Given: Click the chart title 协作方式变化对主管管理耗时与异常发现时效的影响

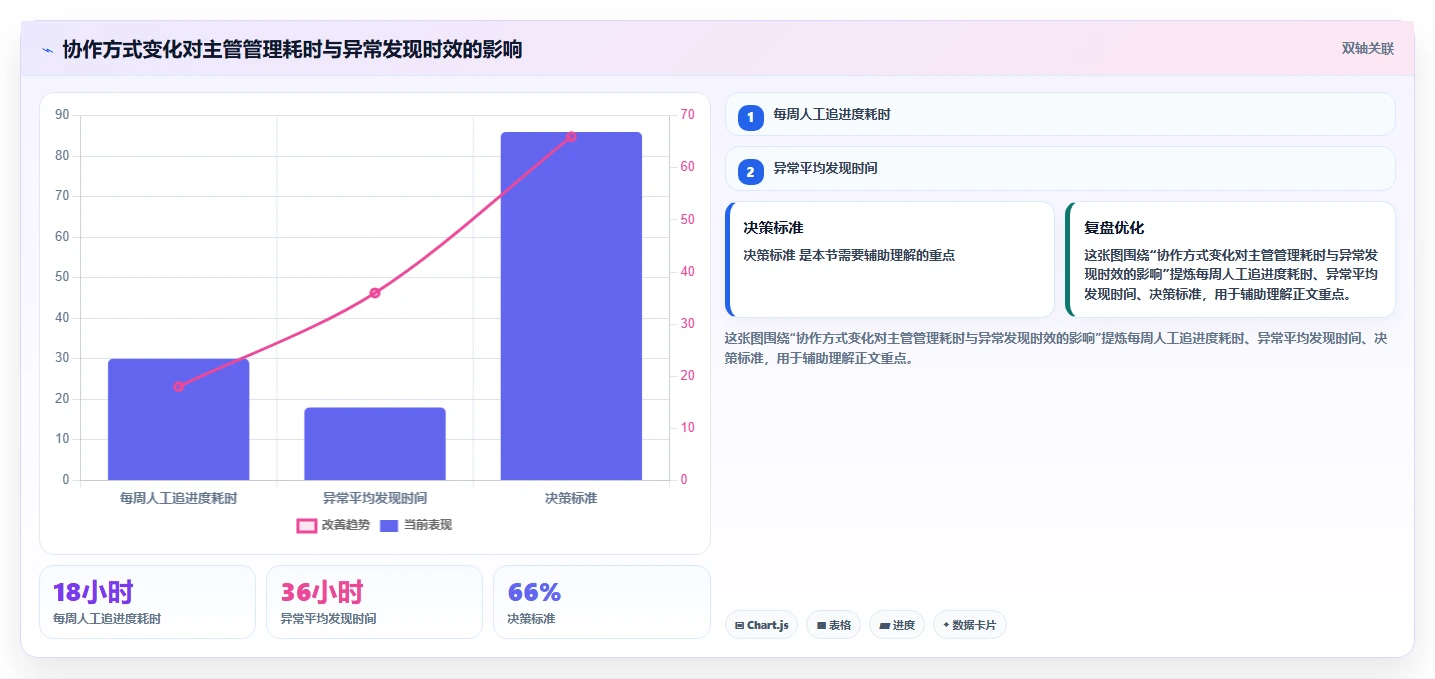Looking at the screenshot, I should (292, 49).
